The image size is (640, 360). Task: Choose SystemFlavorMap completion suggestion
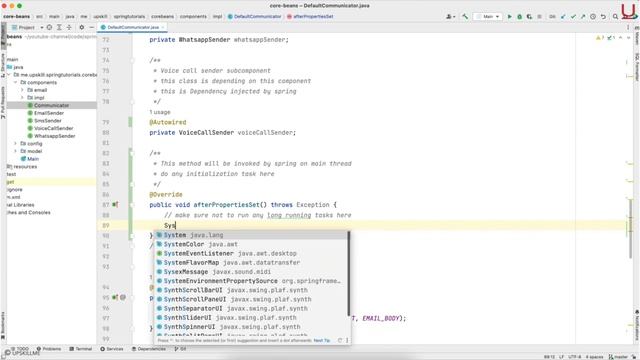[x=251, y=262]
